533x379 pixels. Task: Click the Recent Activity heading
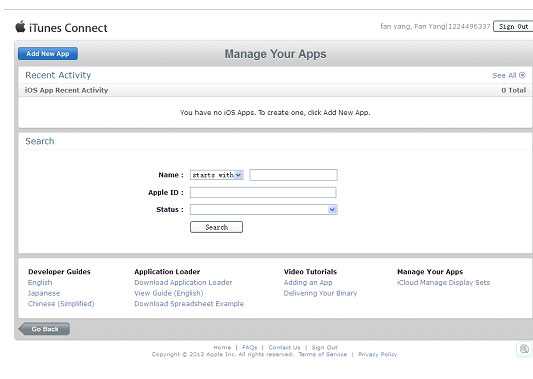[58, 75]
